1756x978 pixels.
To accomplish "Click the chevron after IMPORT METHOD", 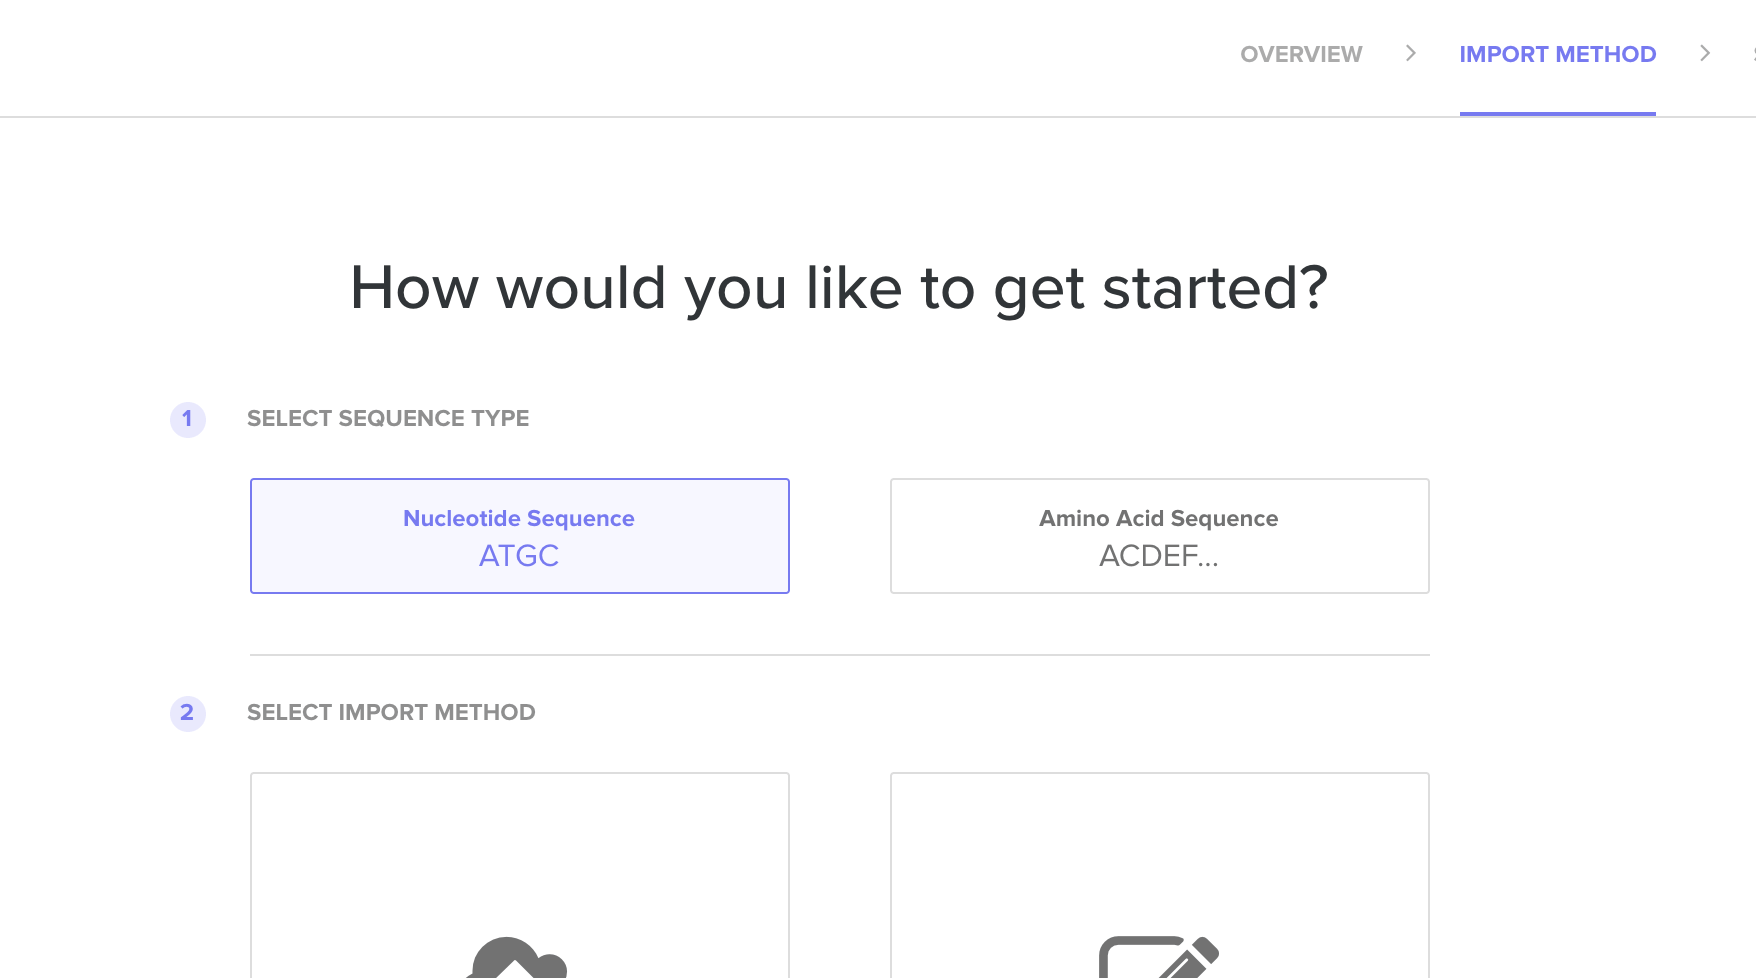I will (1704, 53).
